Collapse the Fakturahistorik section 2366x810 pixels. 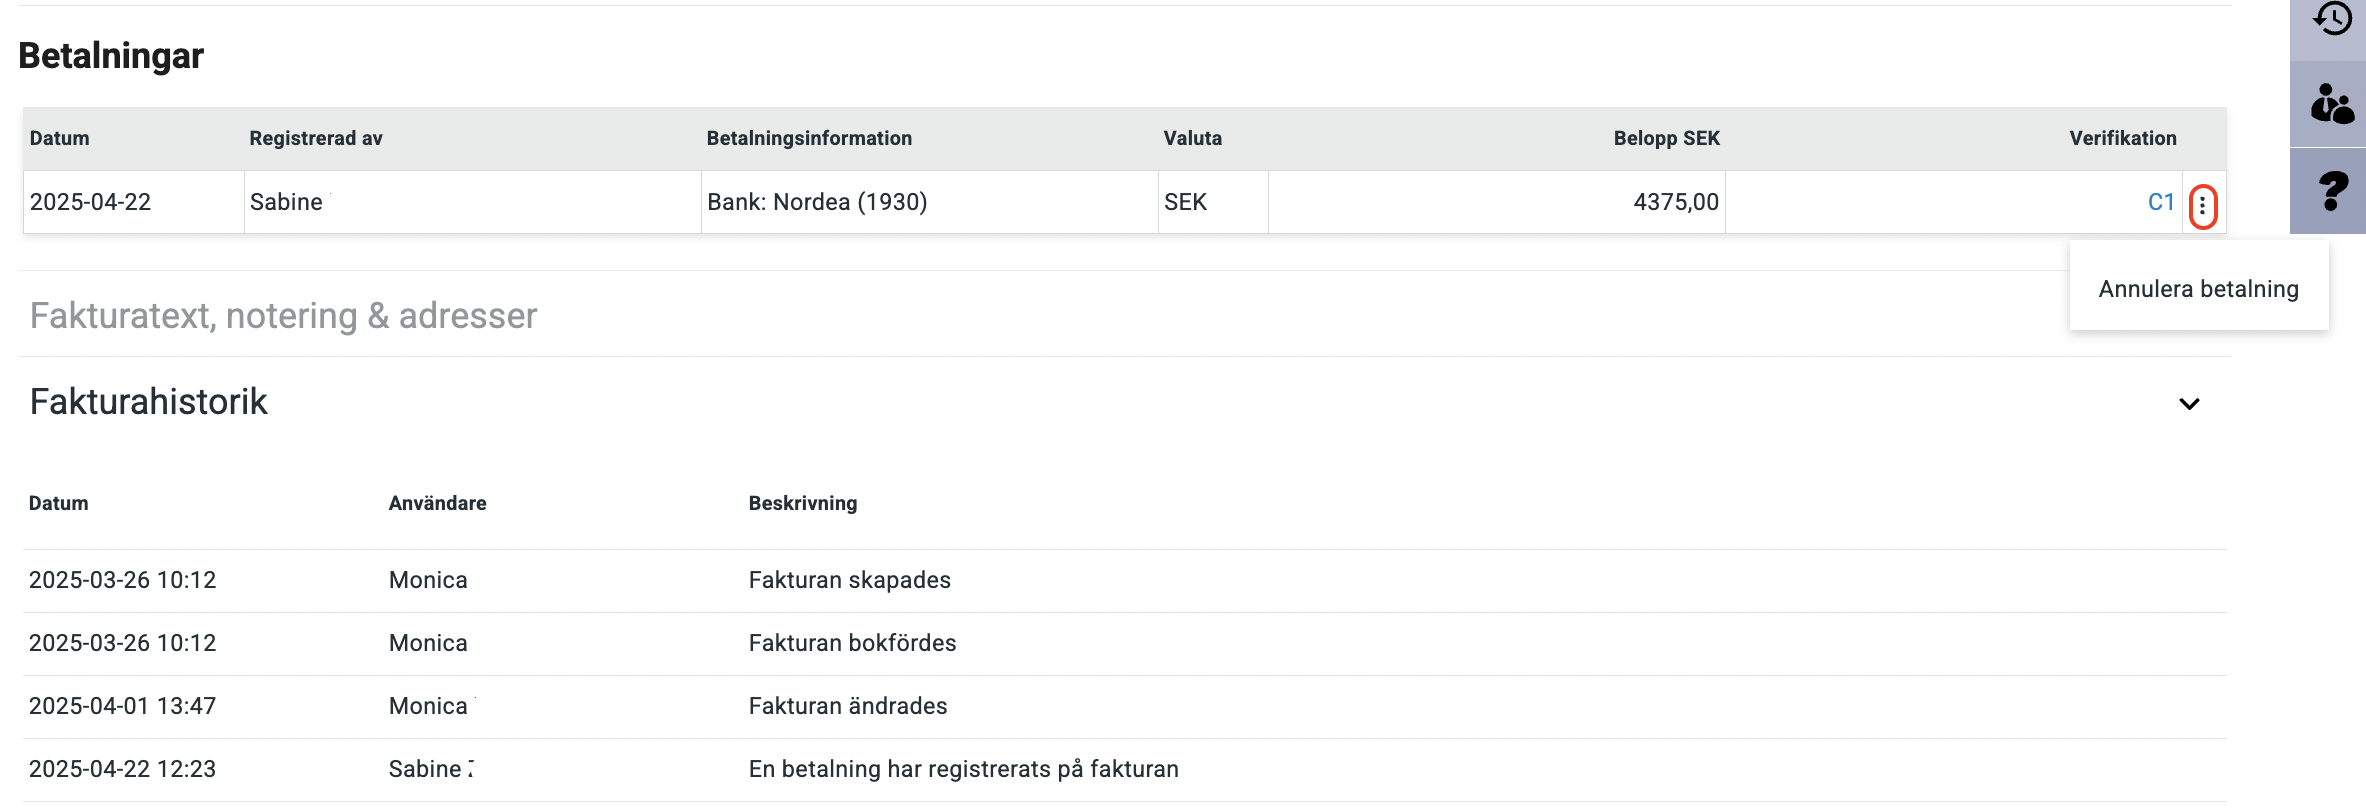coord(2190,404)
